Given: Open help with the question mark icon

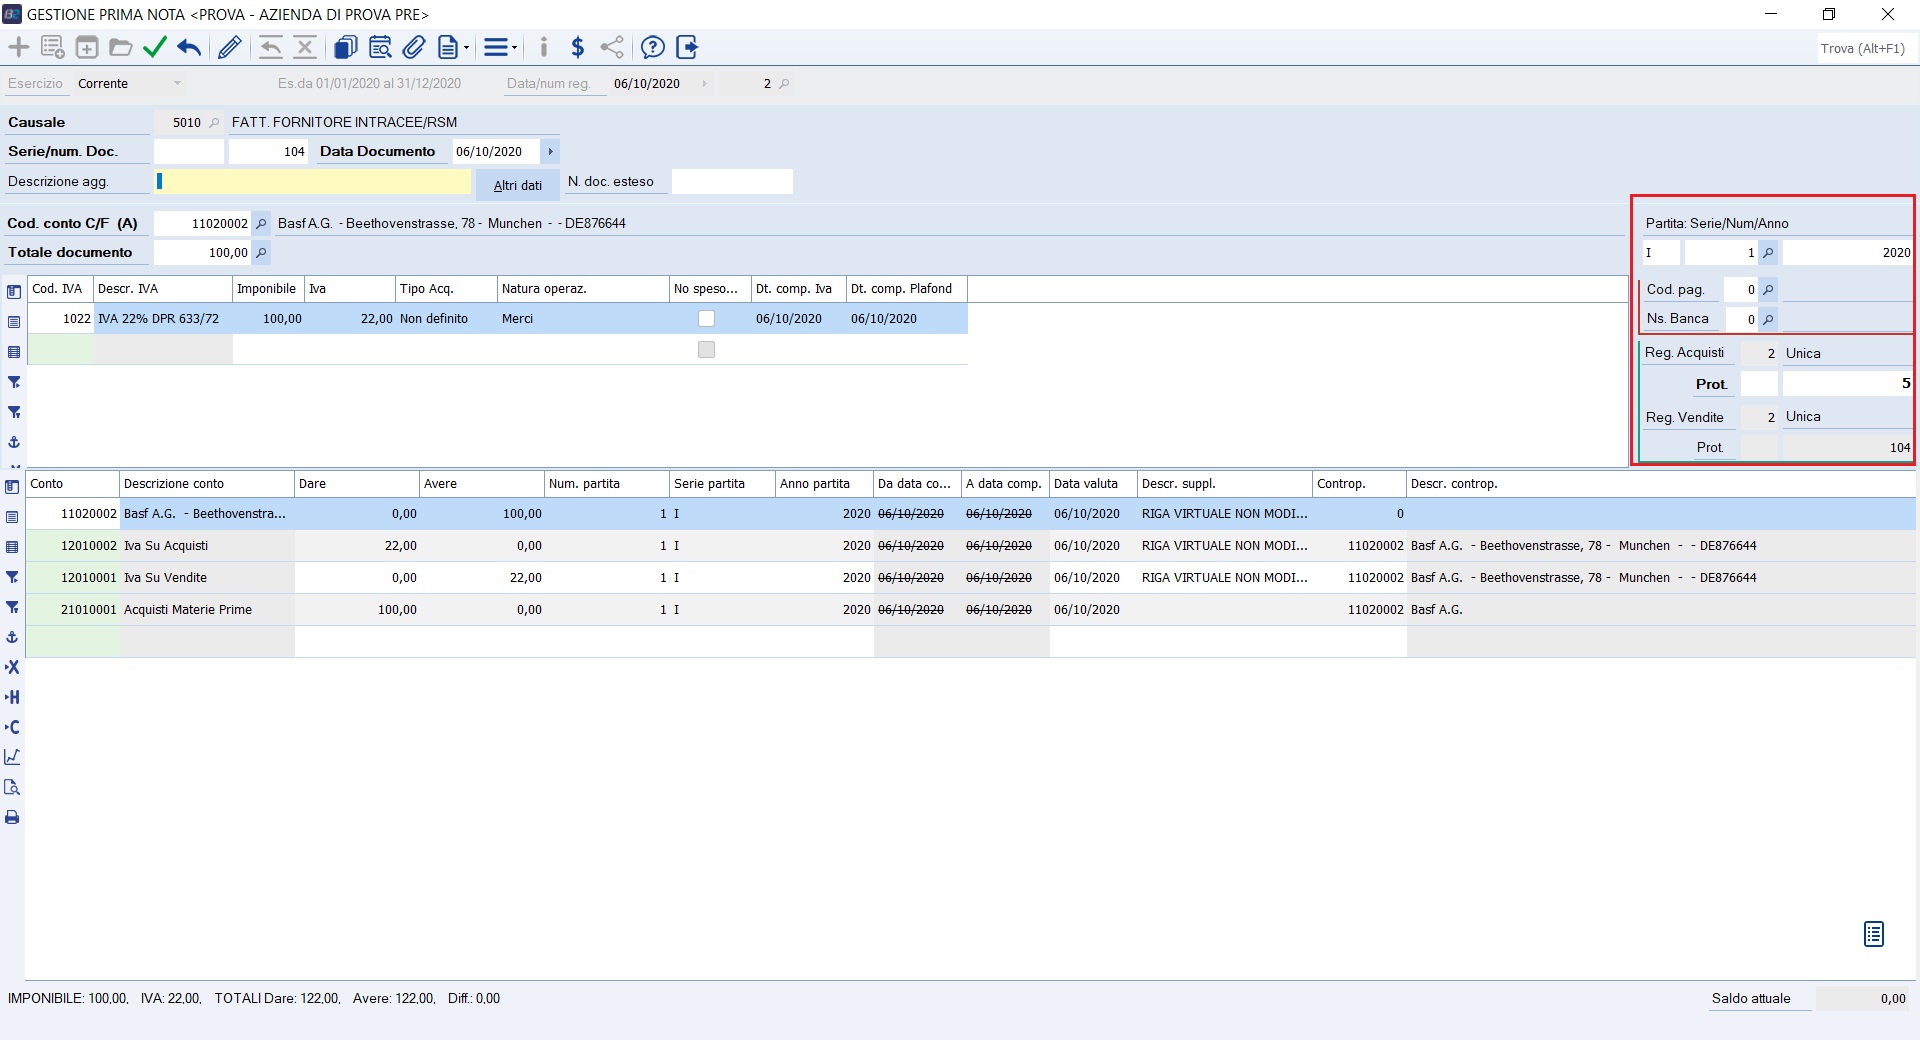Looking at the screenshot, I should coord(652,47).
